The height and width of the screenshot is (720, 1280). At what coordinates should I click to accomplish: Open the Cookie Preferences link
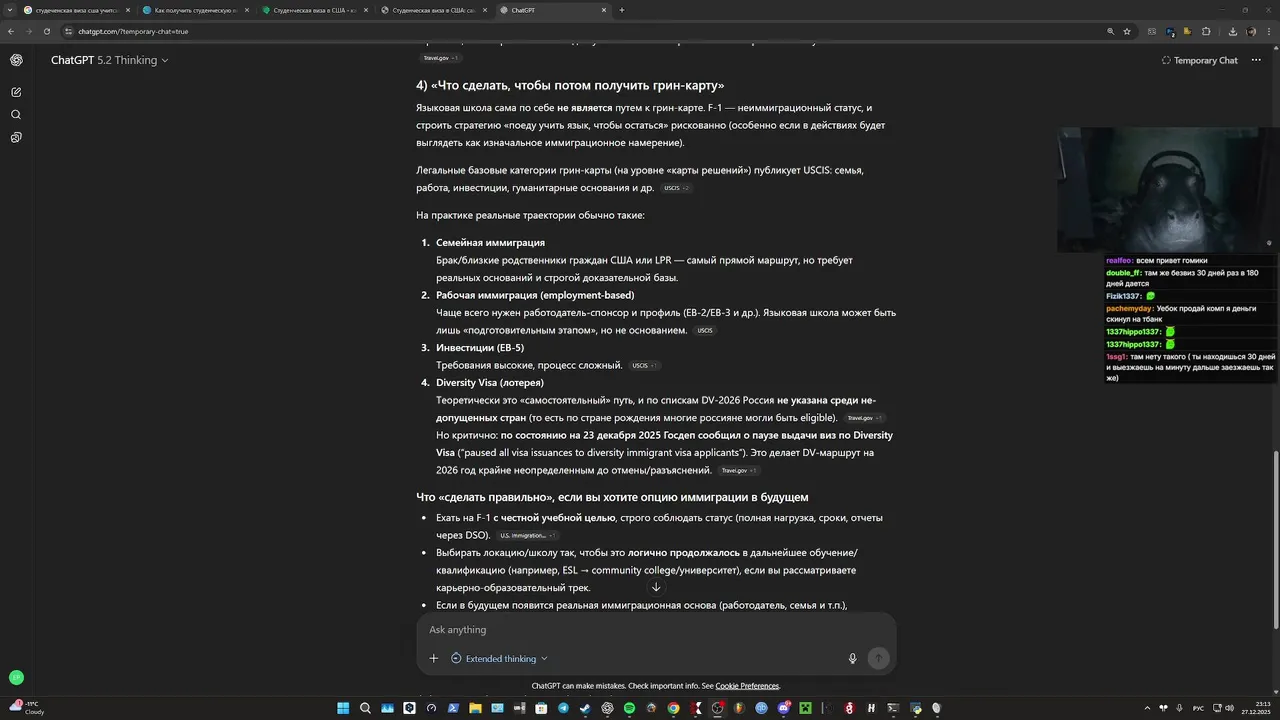[747, 686]
